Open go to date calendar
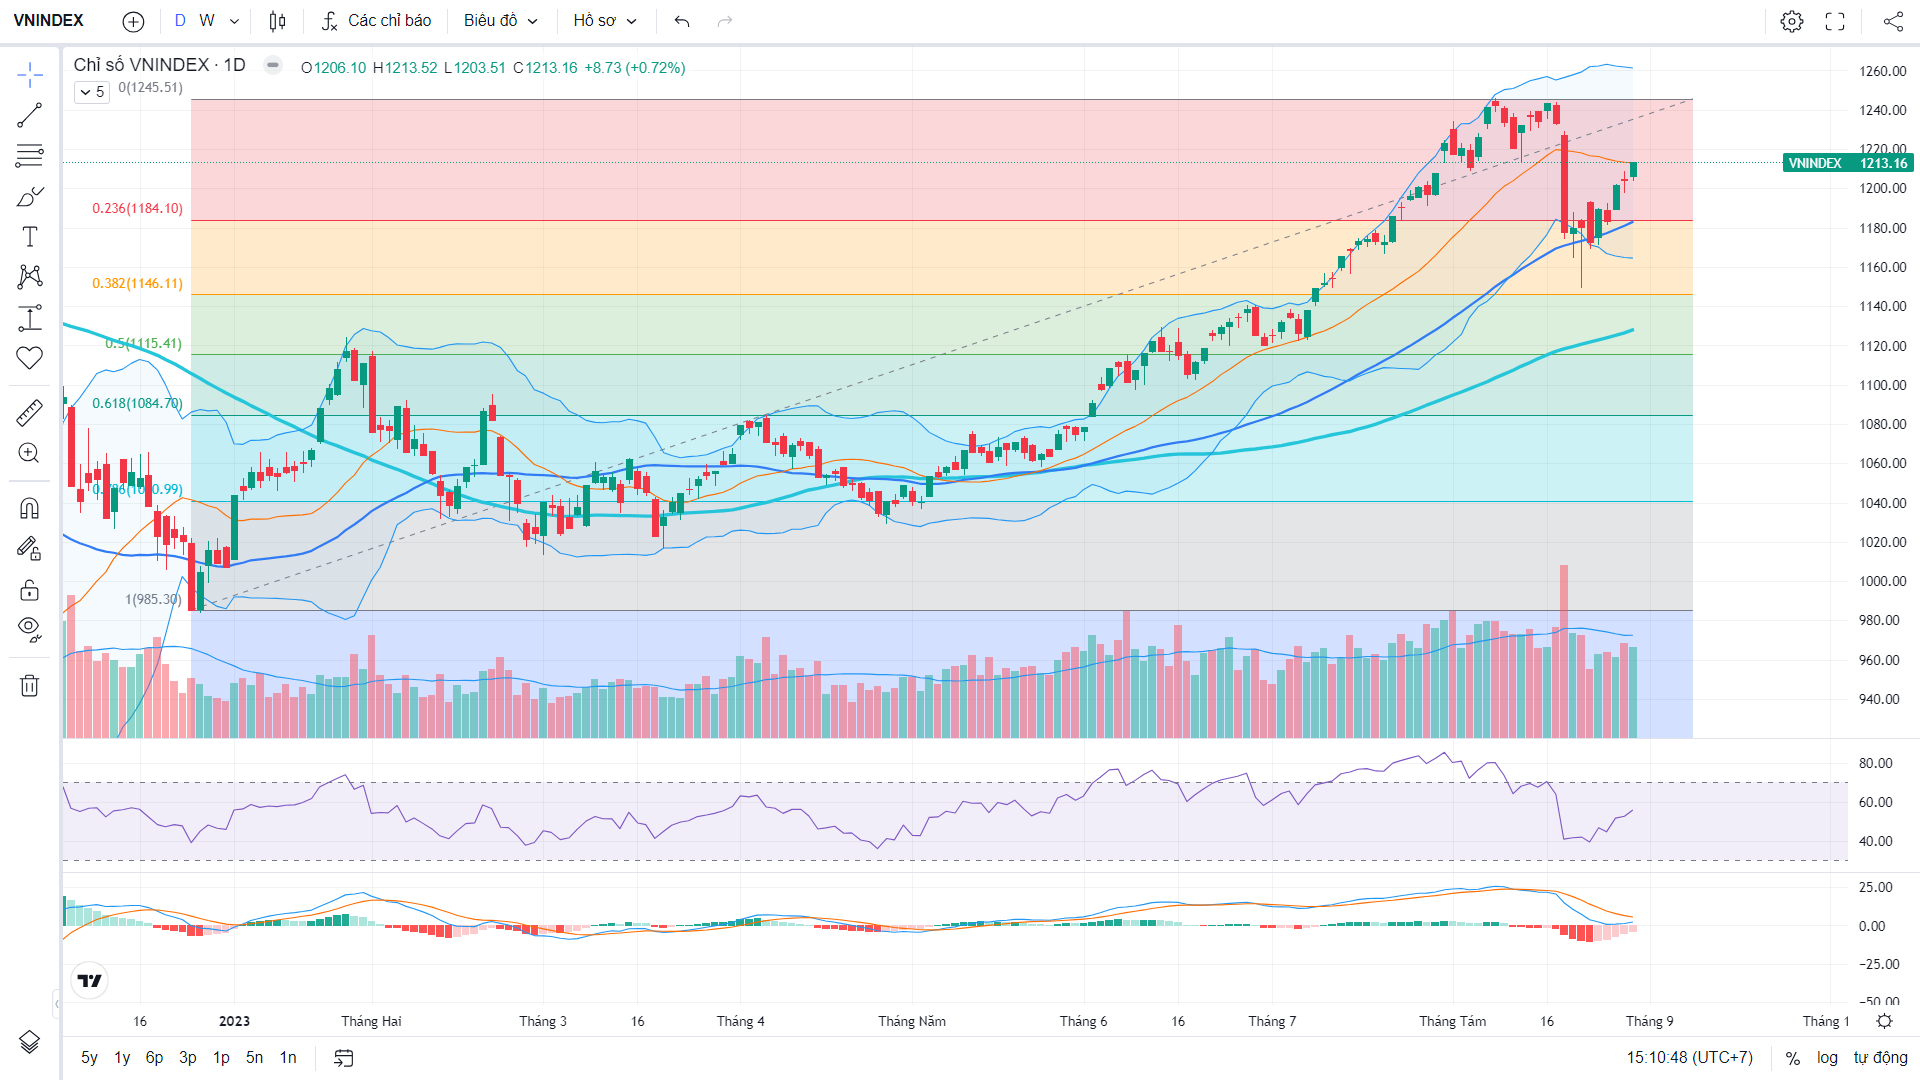Viewport: 1920px width, 1080px height. tap(344, 1058)
